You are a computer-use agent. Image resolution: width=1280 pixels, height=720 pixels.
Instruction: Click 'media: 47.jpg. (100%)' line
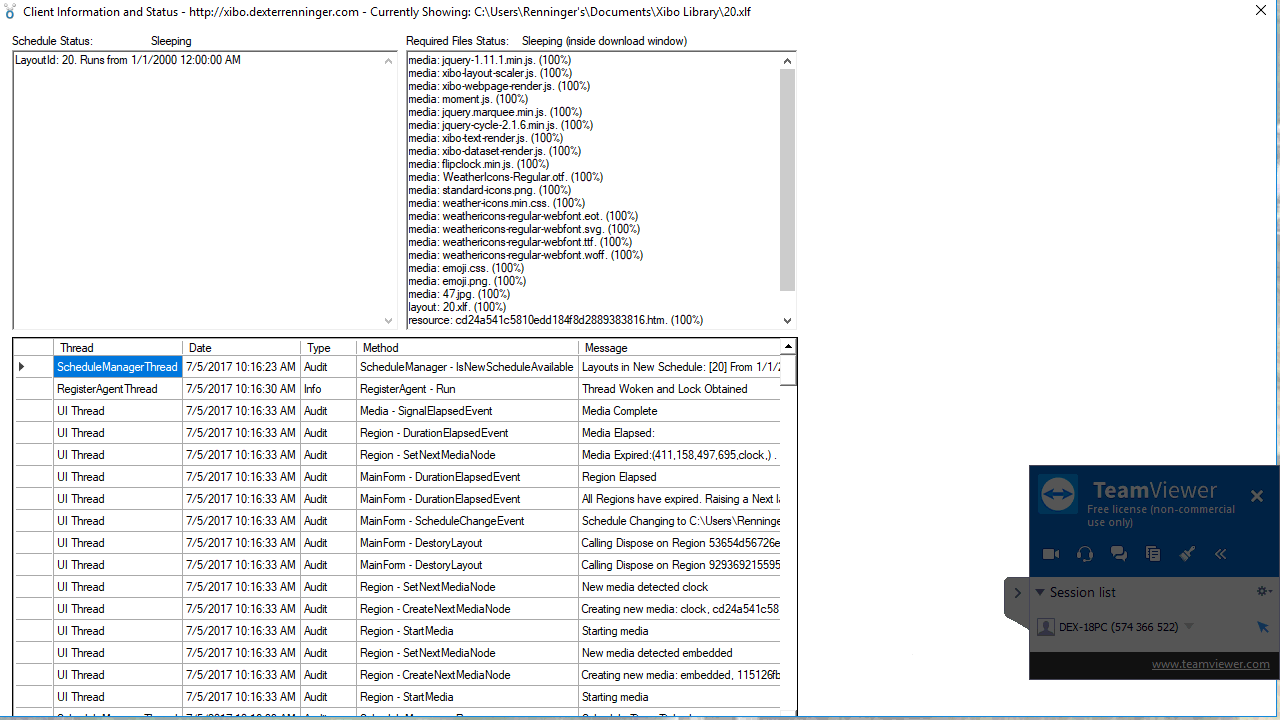tap(459, 294)
